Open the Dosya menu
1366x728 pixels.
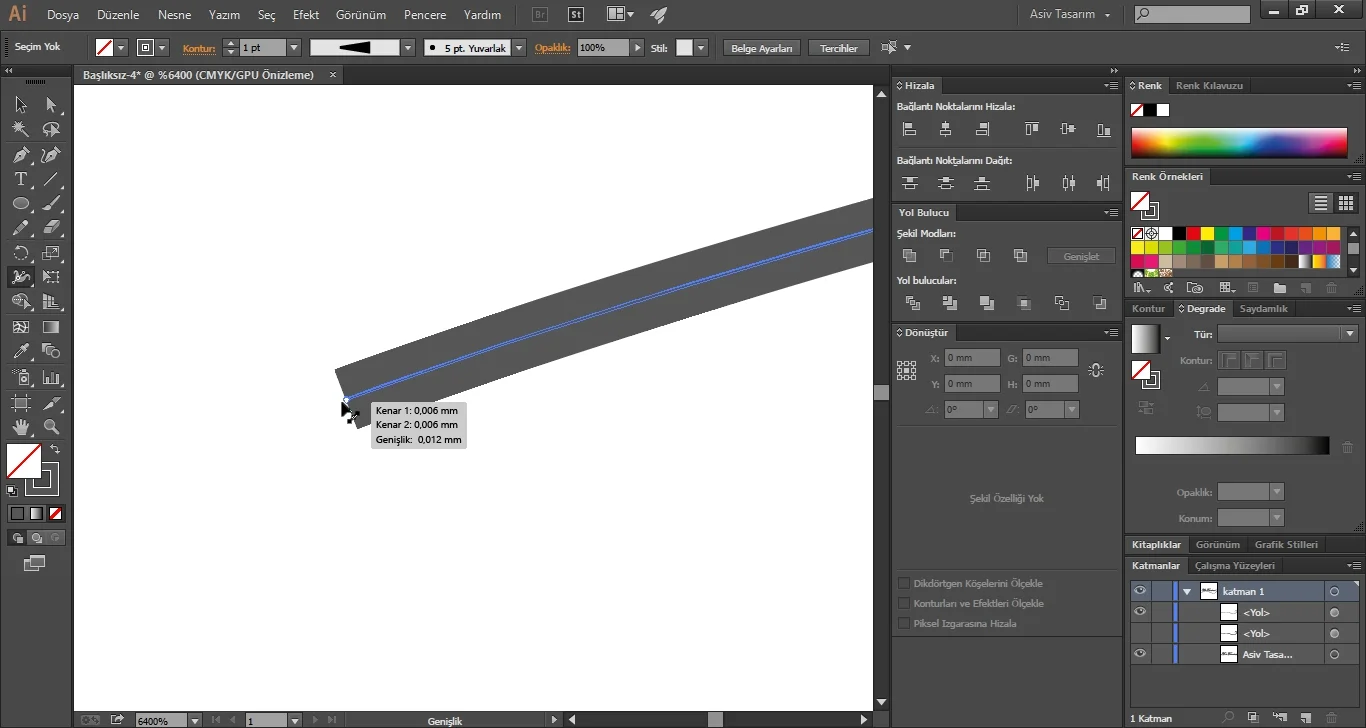pyautogui.click(x=63, y=15)
